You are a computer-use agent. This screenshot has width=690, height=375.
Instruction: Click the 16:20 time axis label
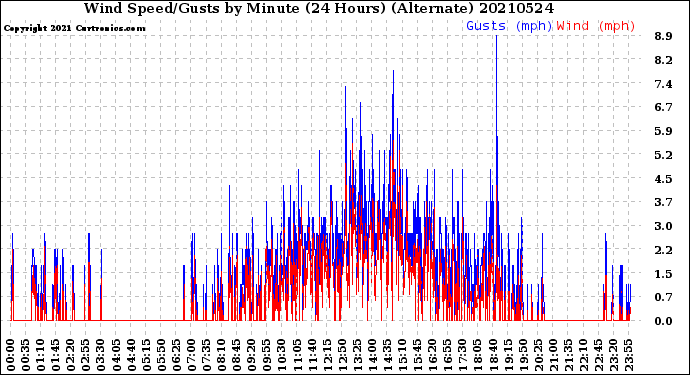tap(432, 355)
